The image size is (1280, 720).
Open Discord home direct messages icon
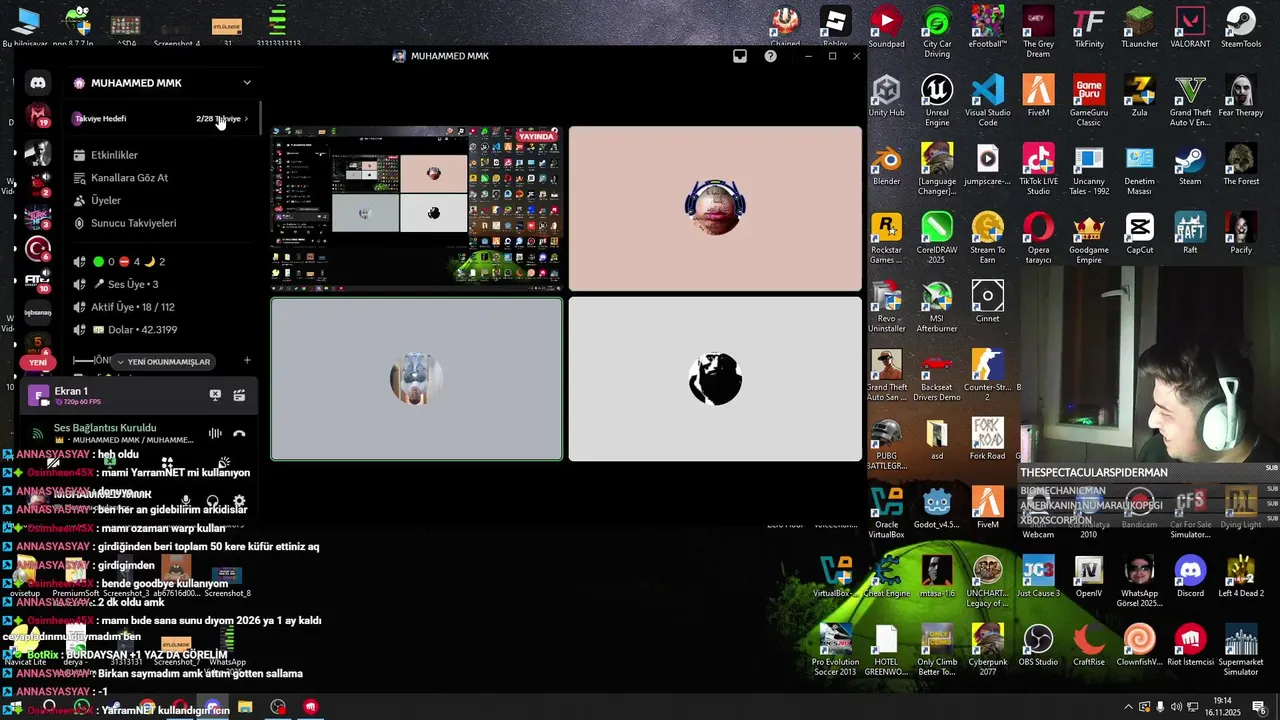tap(38, 83)
